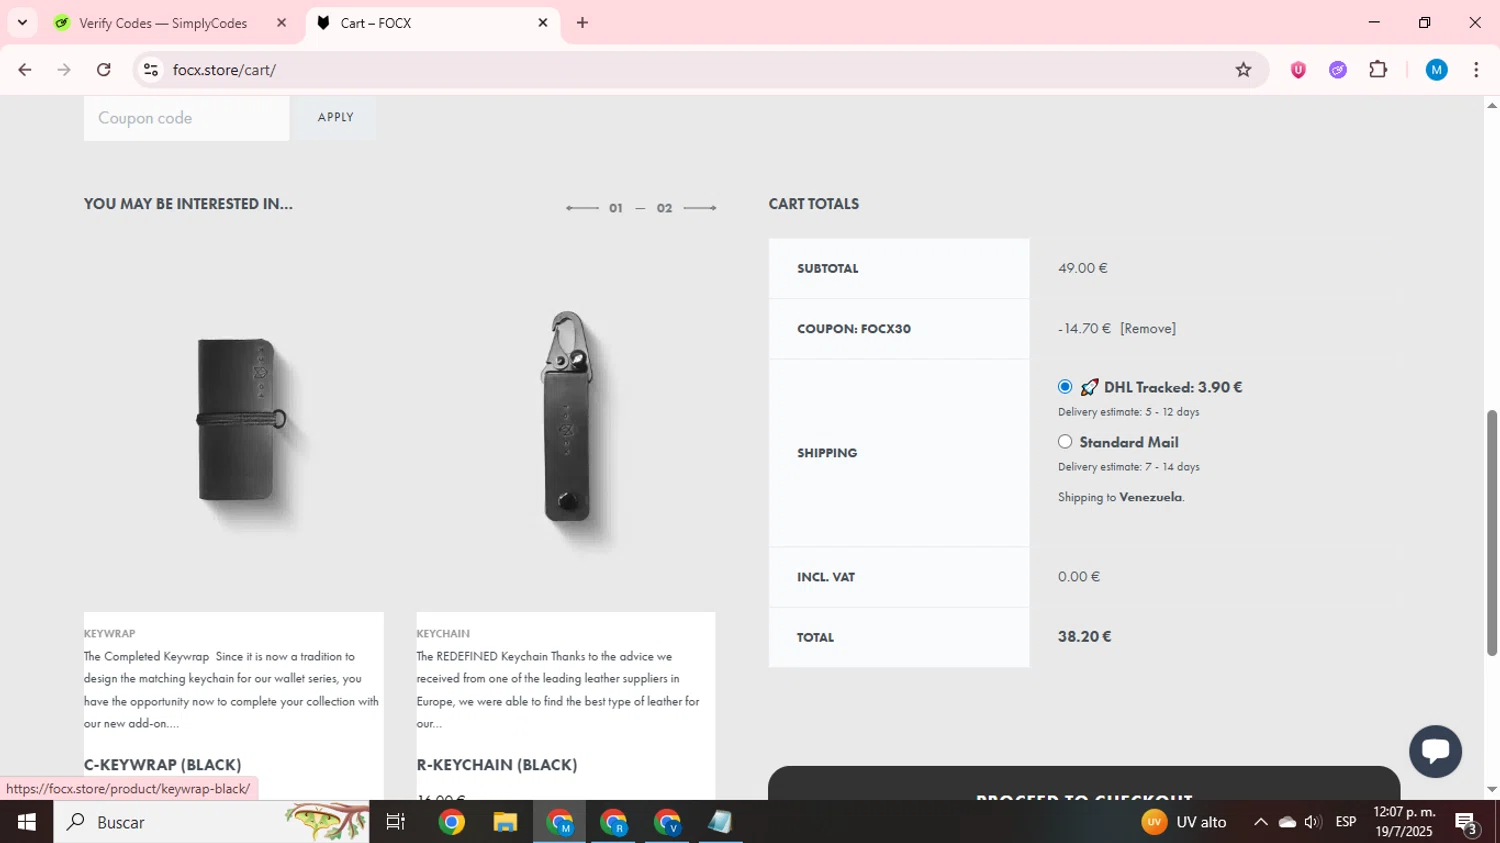
Task: Open File Explorer from taskbar
Action: click(505, 822)
